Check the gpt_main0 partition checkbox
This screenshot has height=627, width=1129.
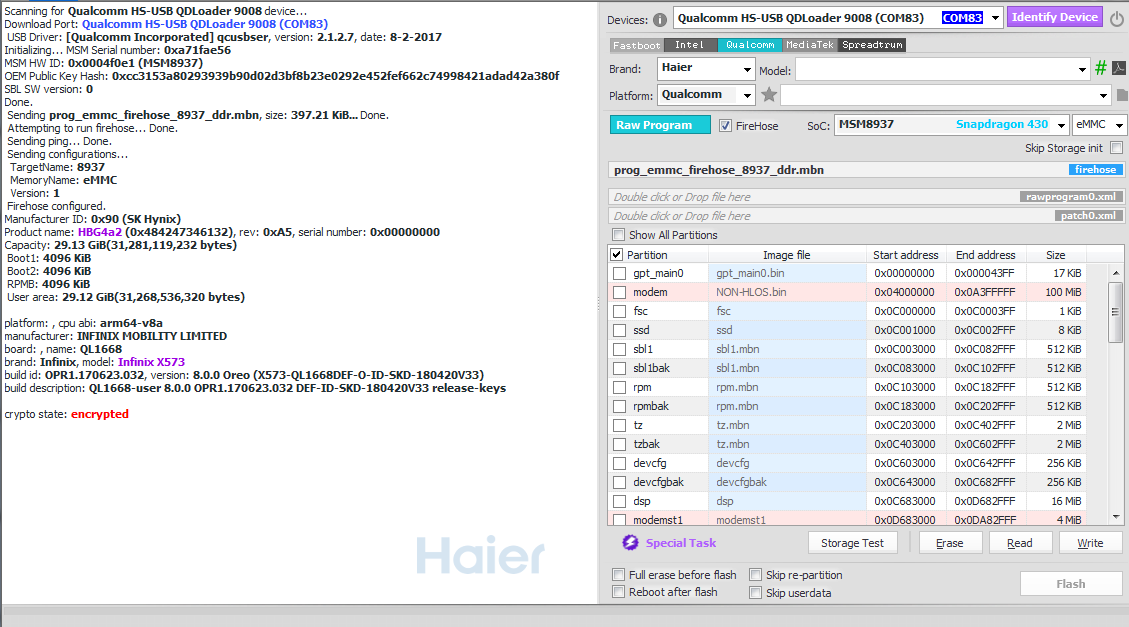619,274
